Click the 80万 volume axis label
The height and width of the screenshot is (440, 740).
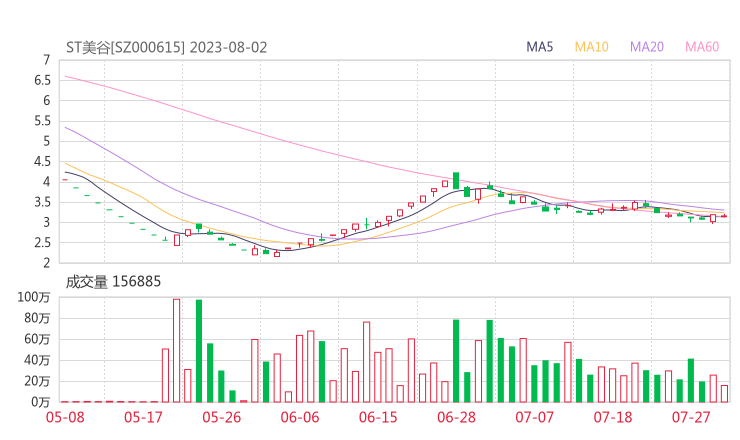point(37,318)
